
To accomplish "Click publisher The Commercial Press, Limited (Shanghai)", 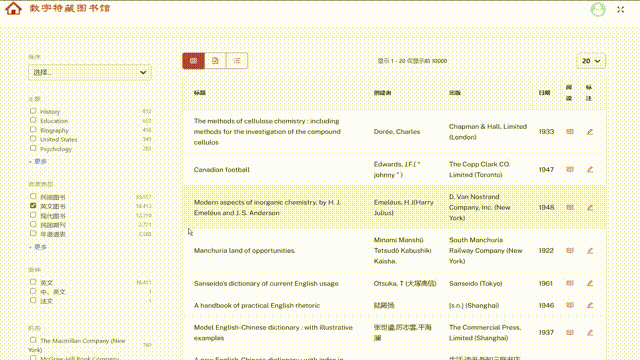I will pyautogui.click(x=485, y=333).
